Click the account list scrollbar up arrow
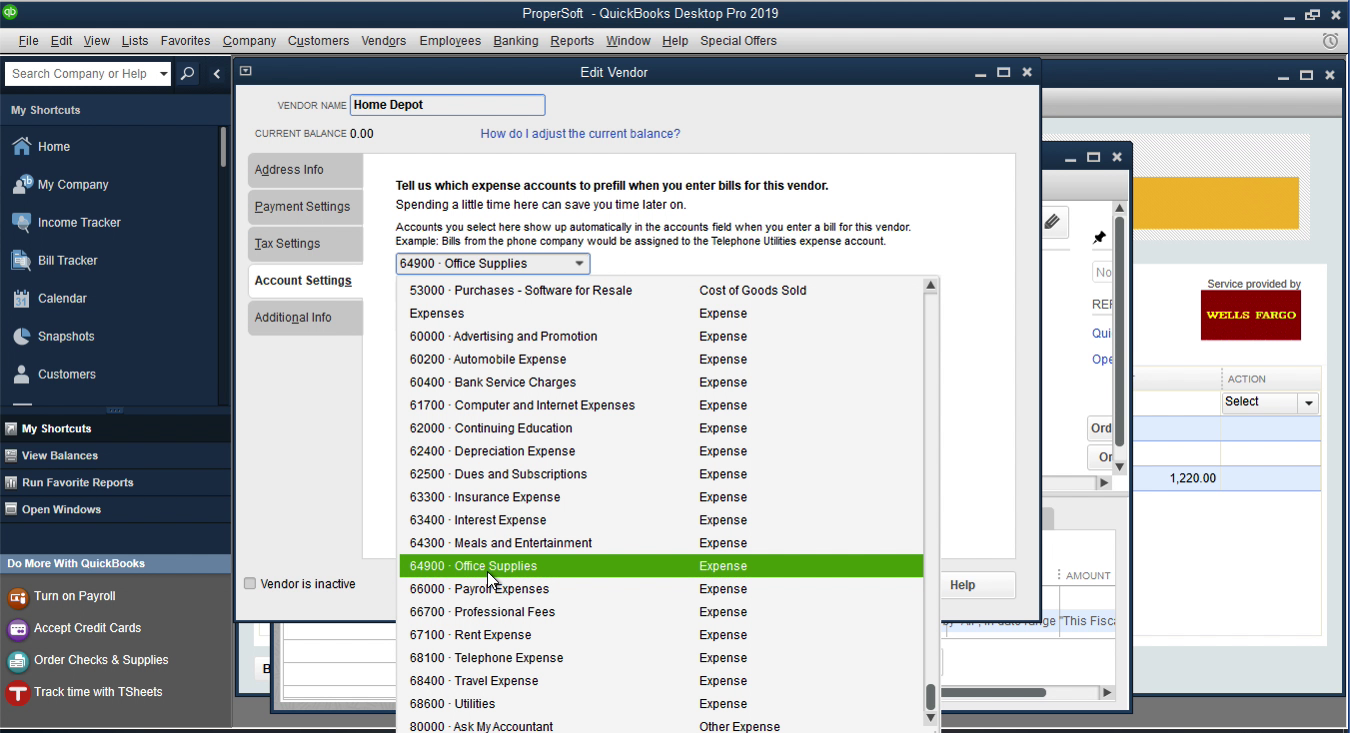Viewport: 1350px width, 733px height. 931,286
